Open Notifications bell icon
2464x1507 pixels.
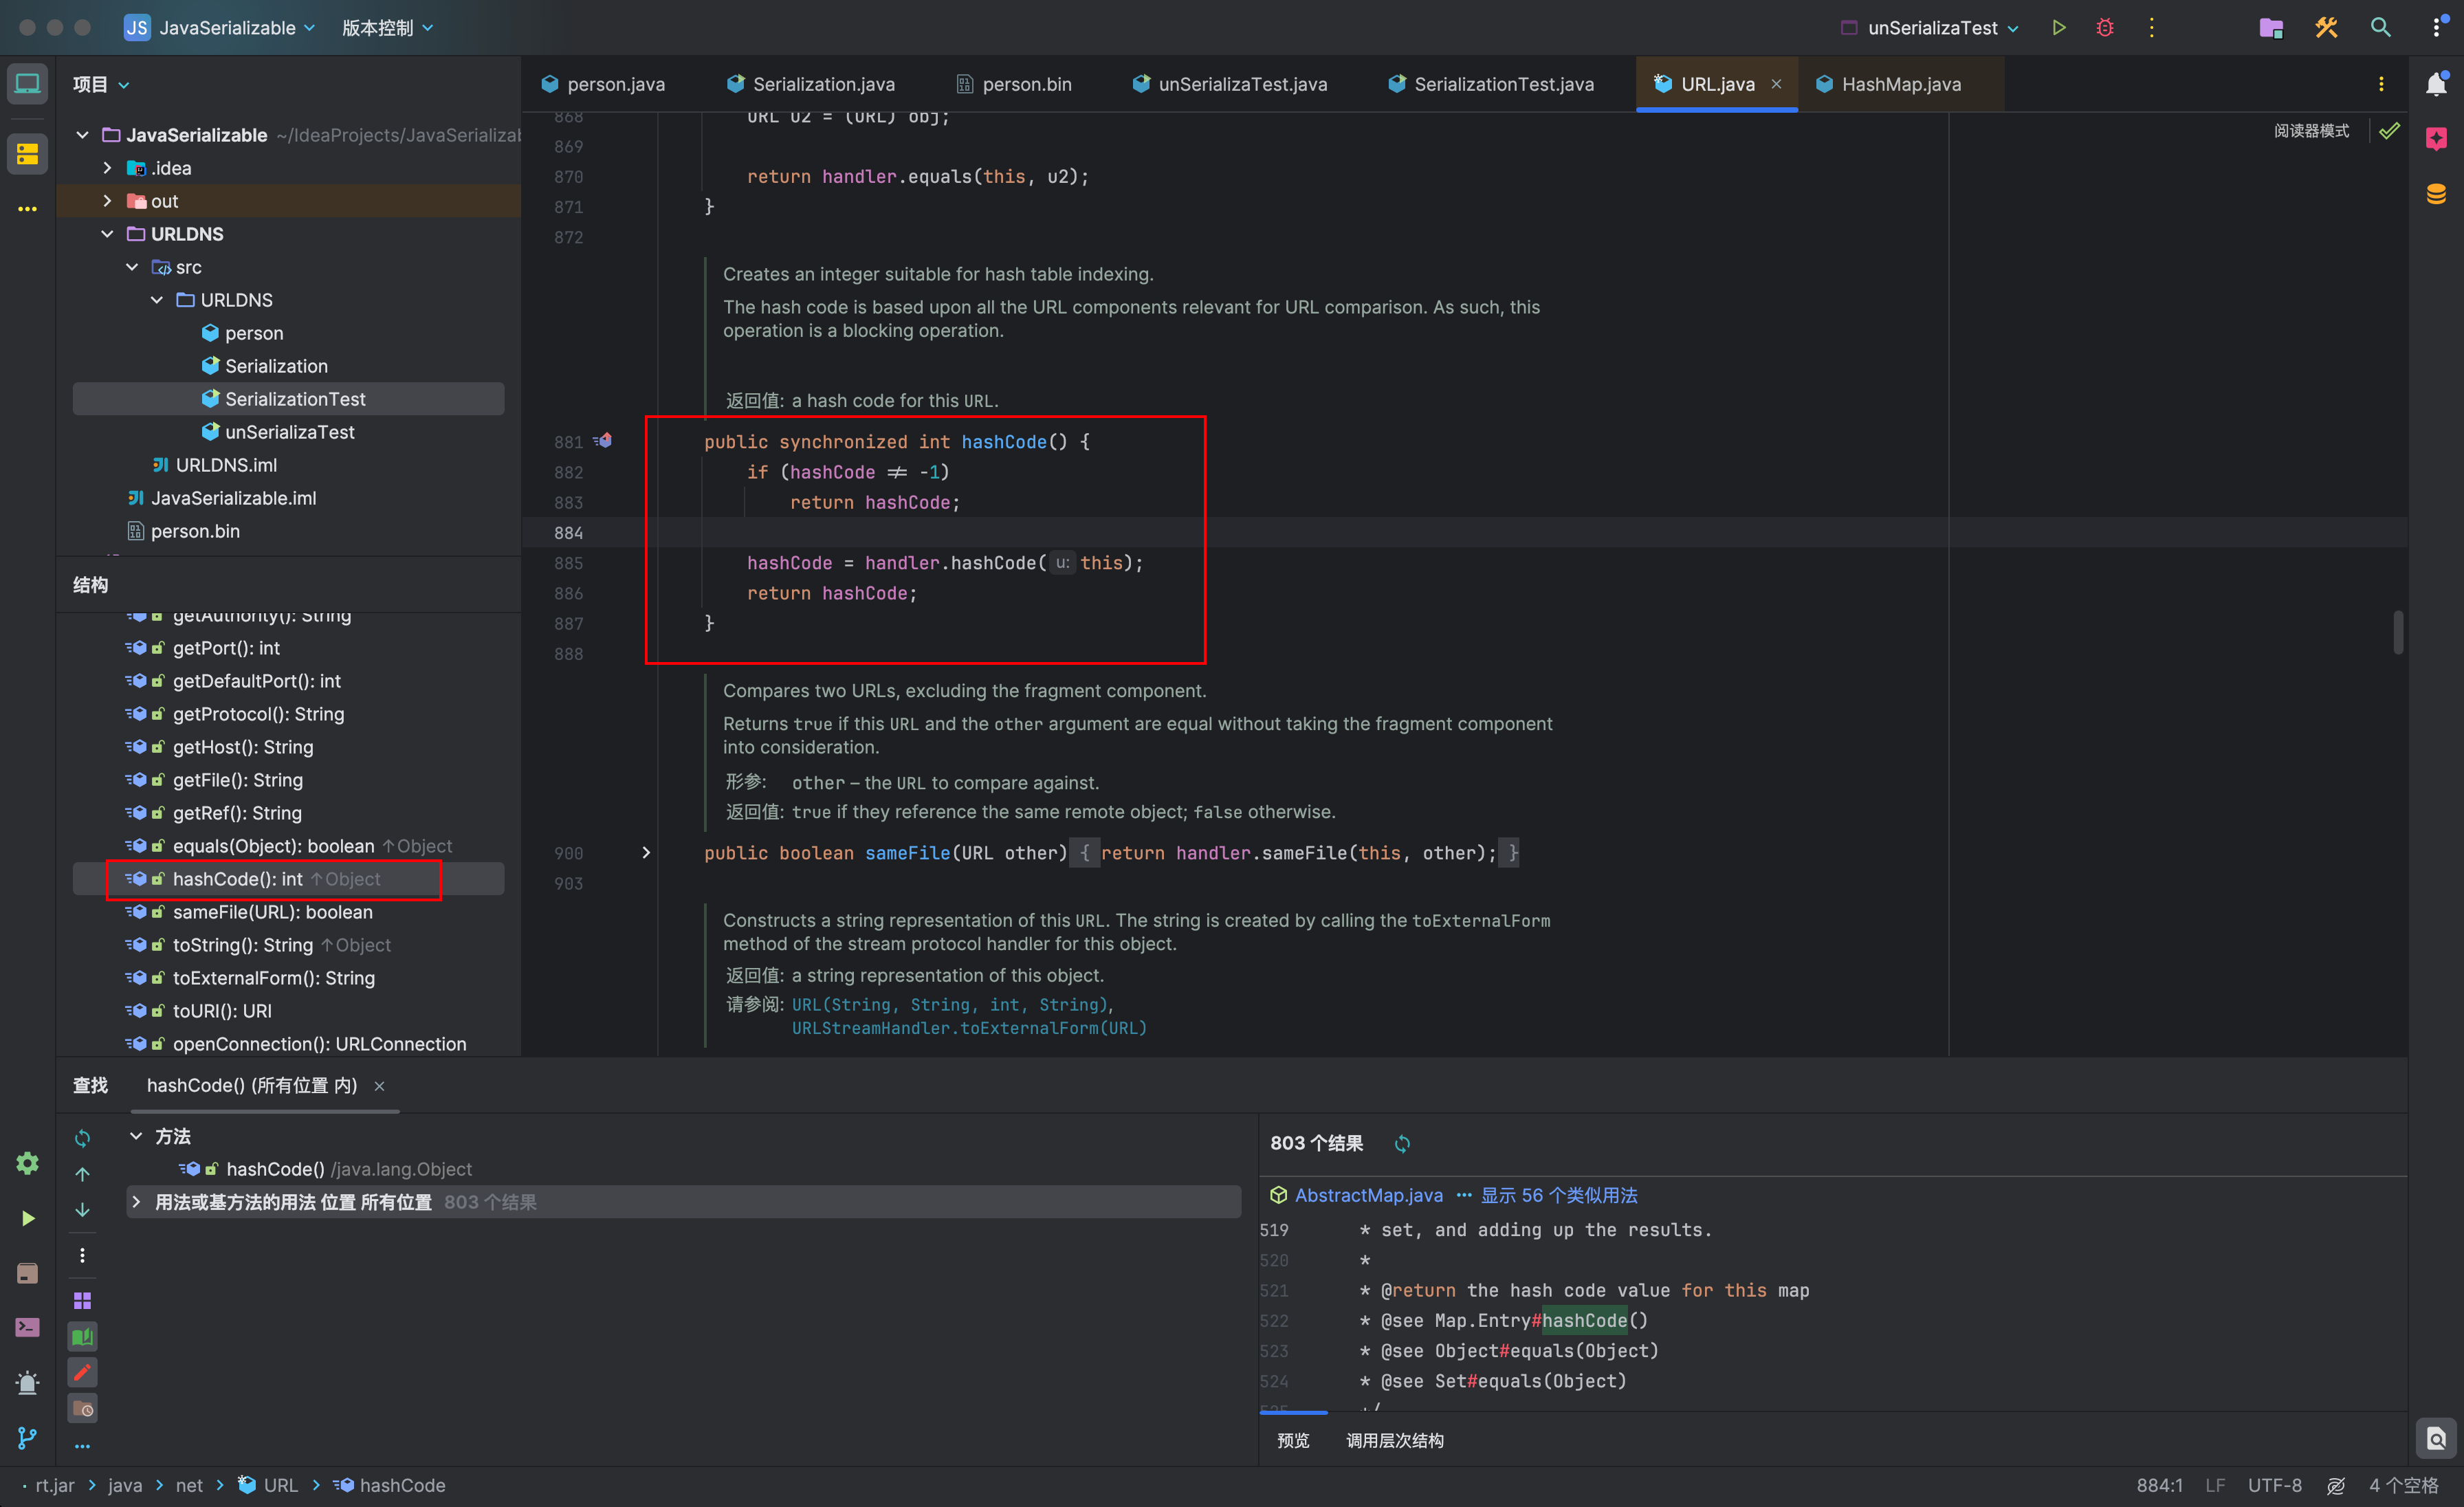(x=2436, y=84)
